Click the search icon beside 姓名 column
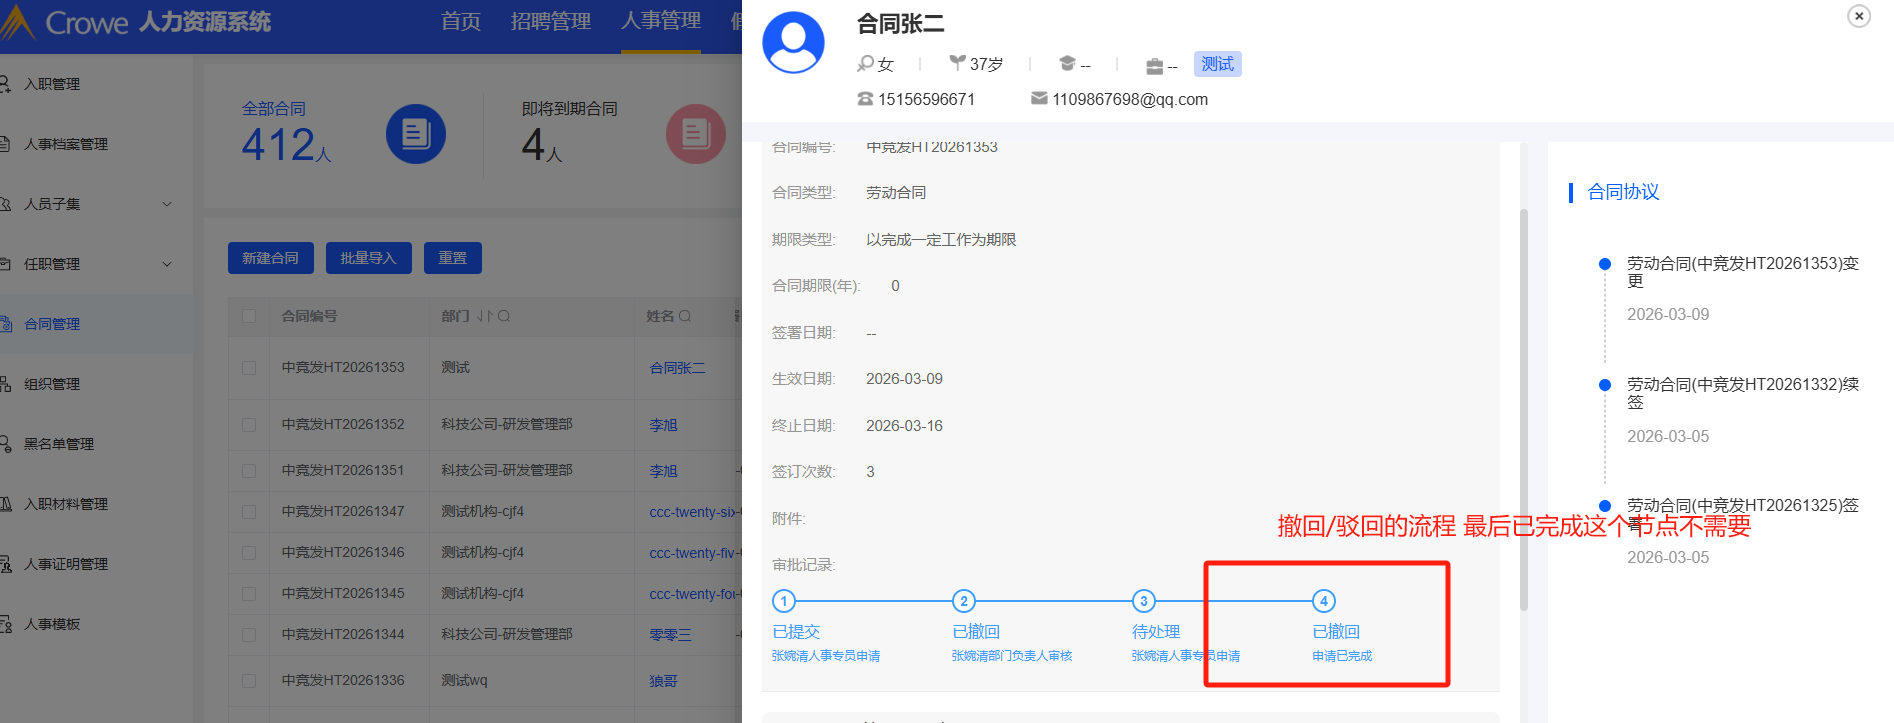The image size is (1894, 723). tap(685, 316)
